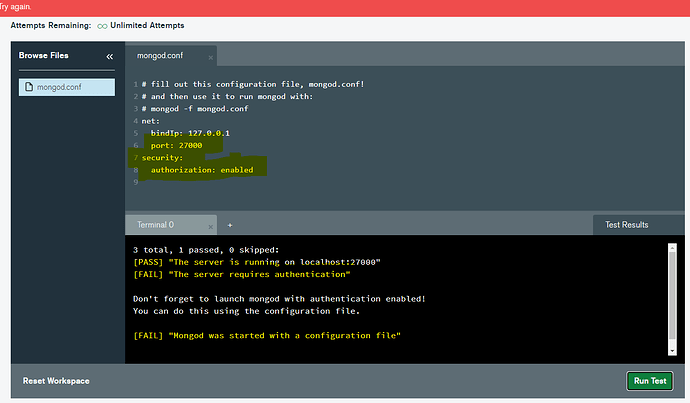The height and width of the screenshot is (403, 690).
Task: Open the Test Results tab
Action: [626, 225]
